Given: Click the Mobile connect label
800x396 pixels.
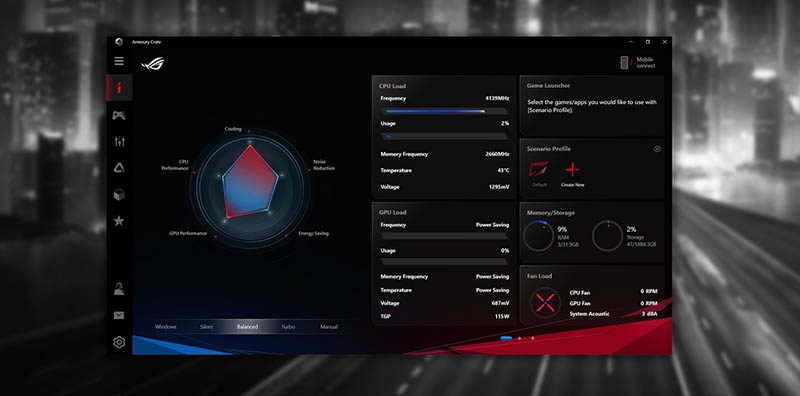Looking at the screenshot, I should (645, 62).
